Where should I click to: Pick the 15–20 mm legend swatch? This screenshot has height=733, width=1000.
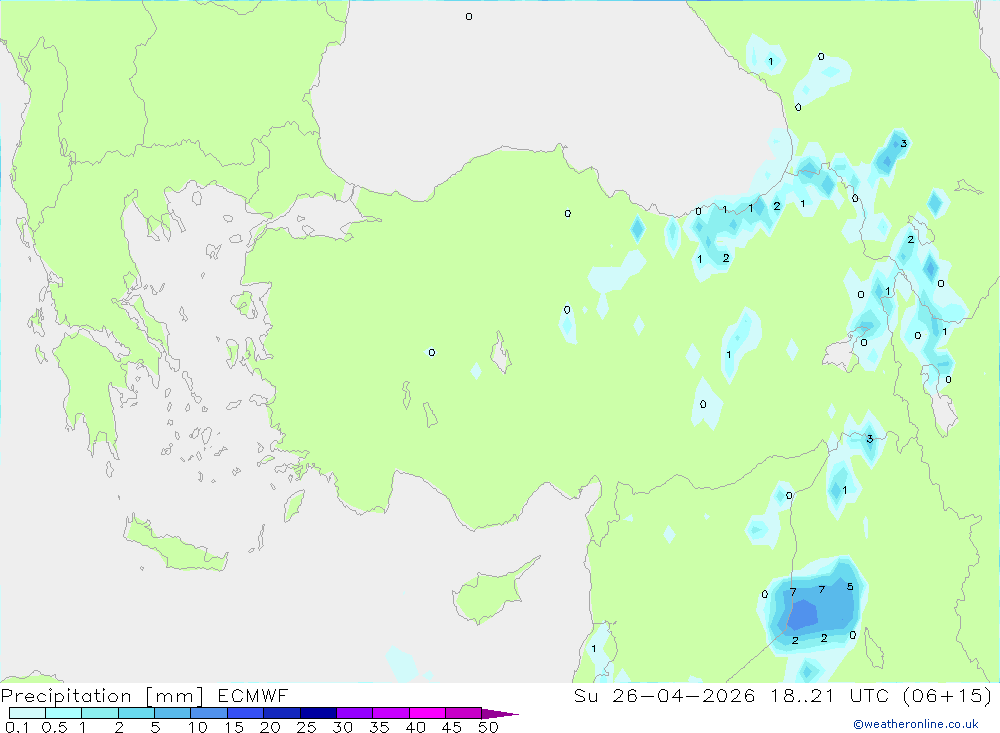point(245,713)
